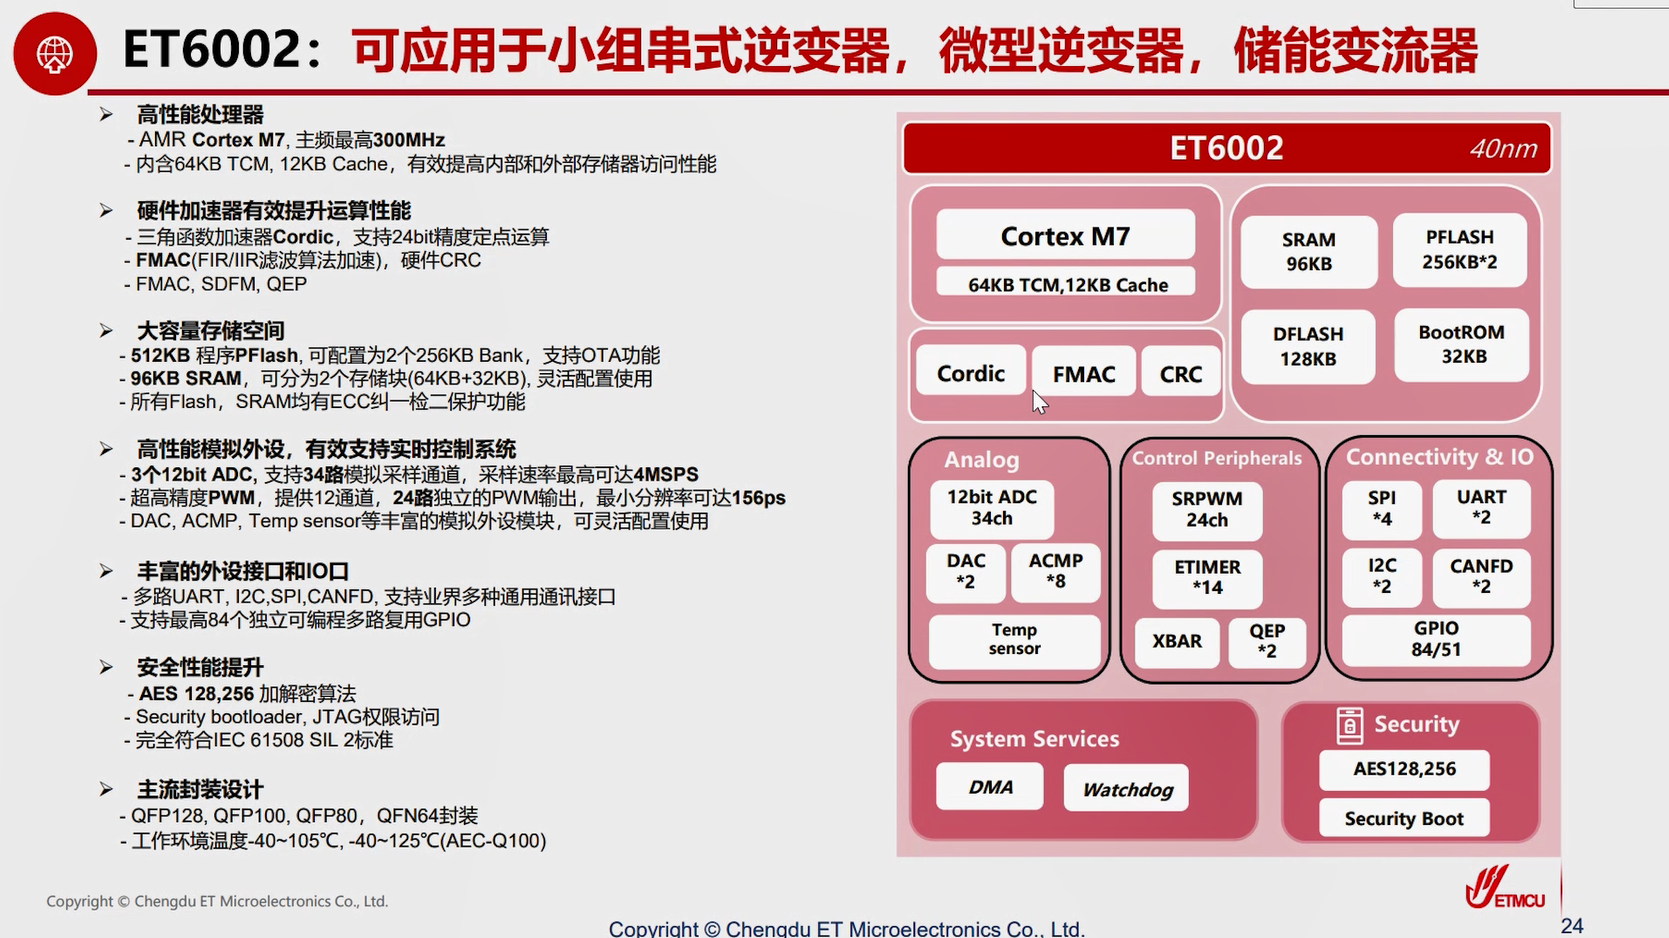The image size is (1669, 938).
Task: Click the slide title 'ET6002:' text
Action: click(222, 50)
